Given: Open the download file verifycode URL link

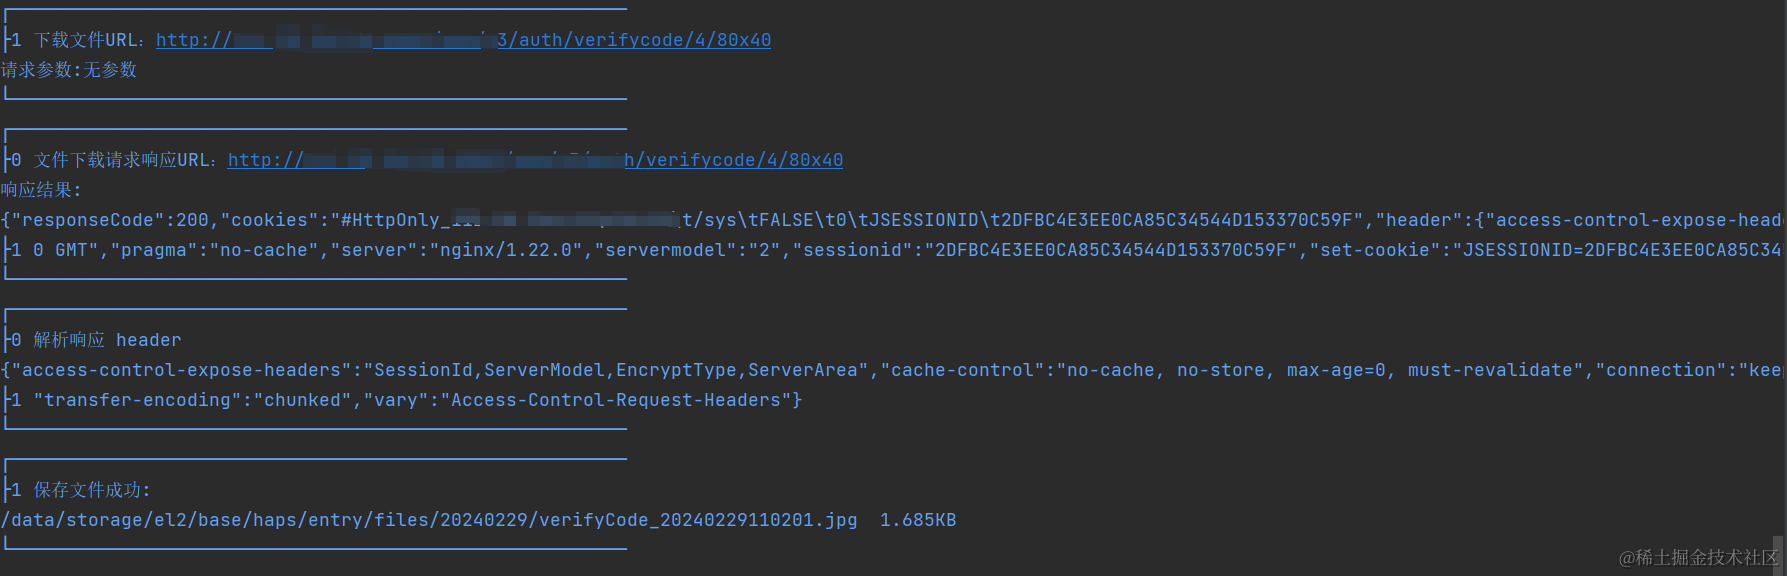Looking at the screenshot, I should 463,40.
